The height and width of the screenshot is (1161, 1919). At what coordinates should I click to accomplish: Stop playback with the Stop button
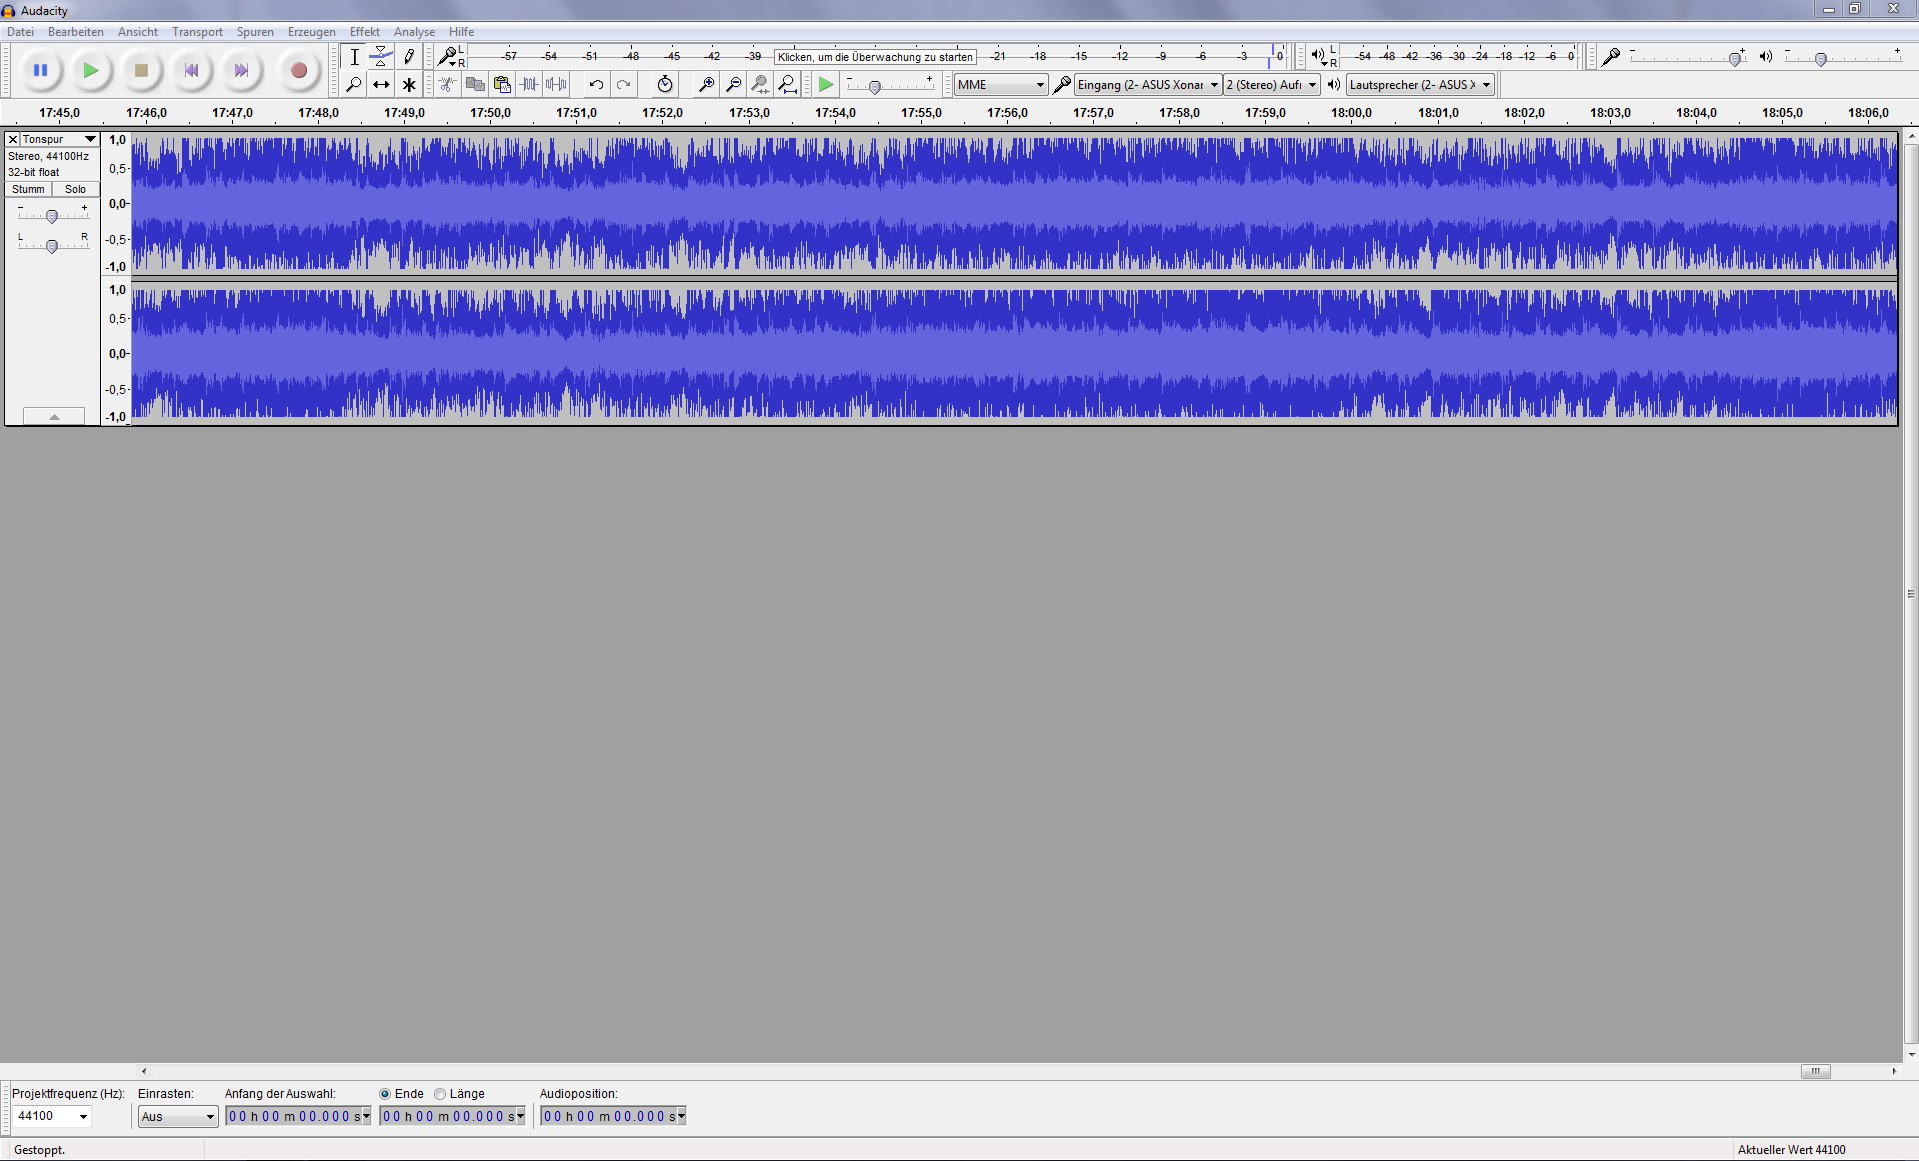(141, 70)
